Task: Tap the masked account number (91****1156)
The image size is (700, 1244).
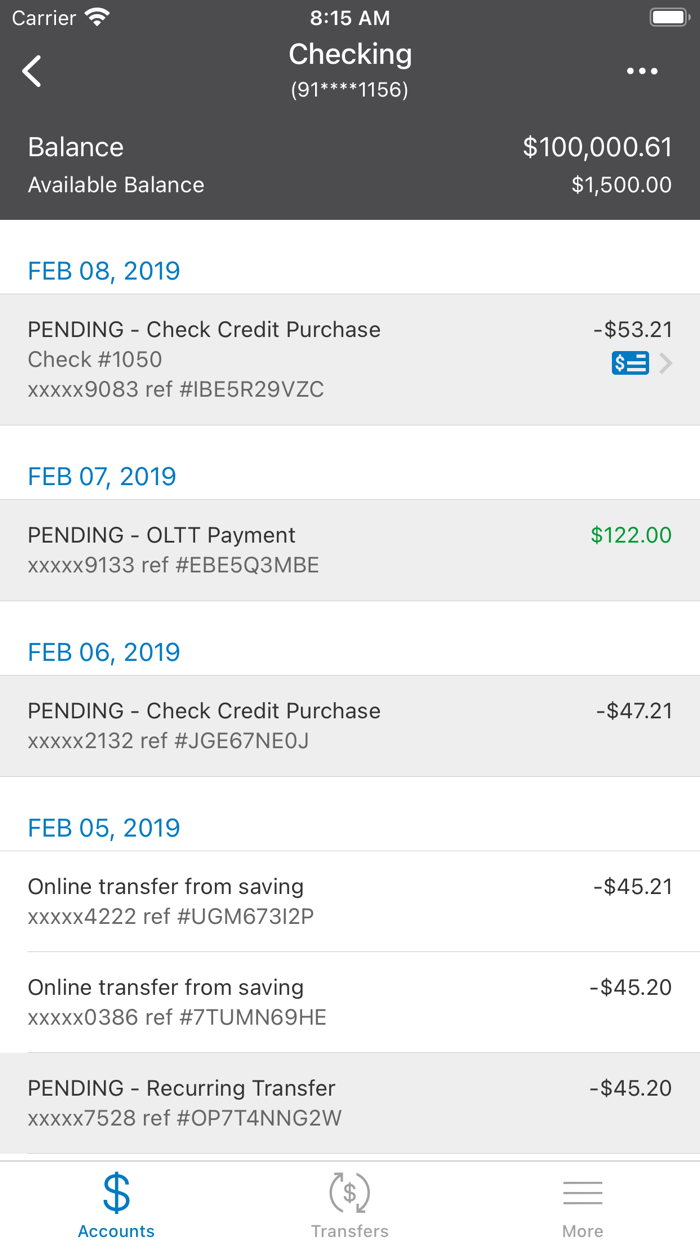Action: [x=350, y=89]
